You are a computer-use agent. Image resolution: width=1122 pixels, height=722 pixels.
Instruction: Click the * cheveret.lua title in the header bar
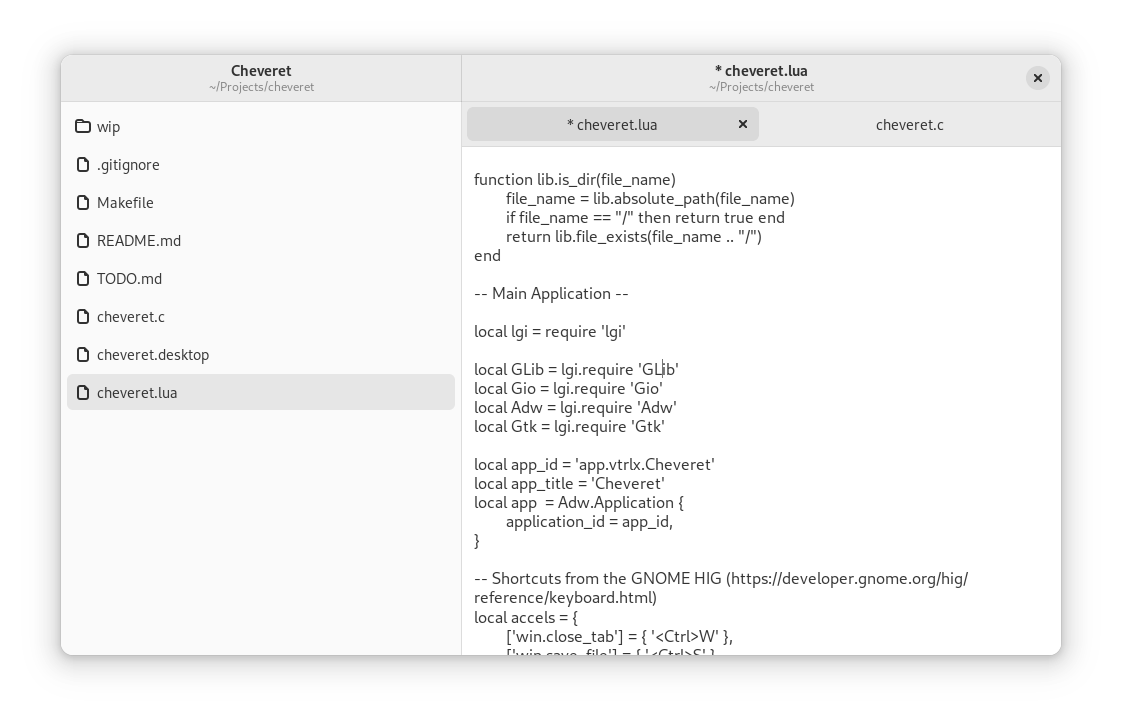[761, 71]
